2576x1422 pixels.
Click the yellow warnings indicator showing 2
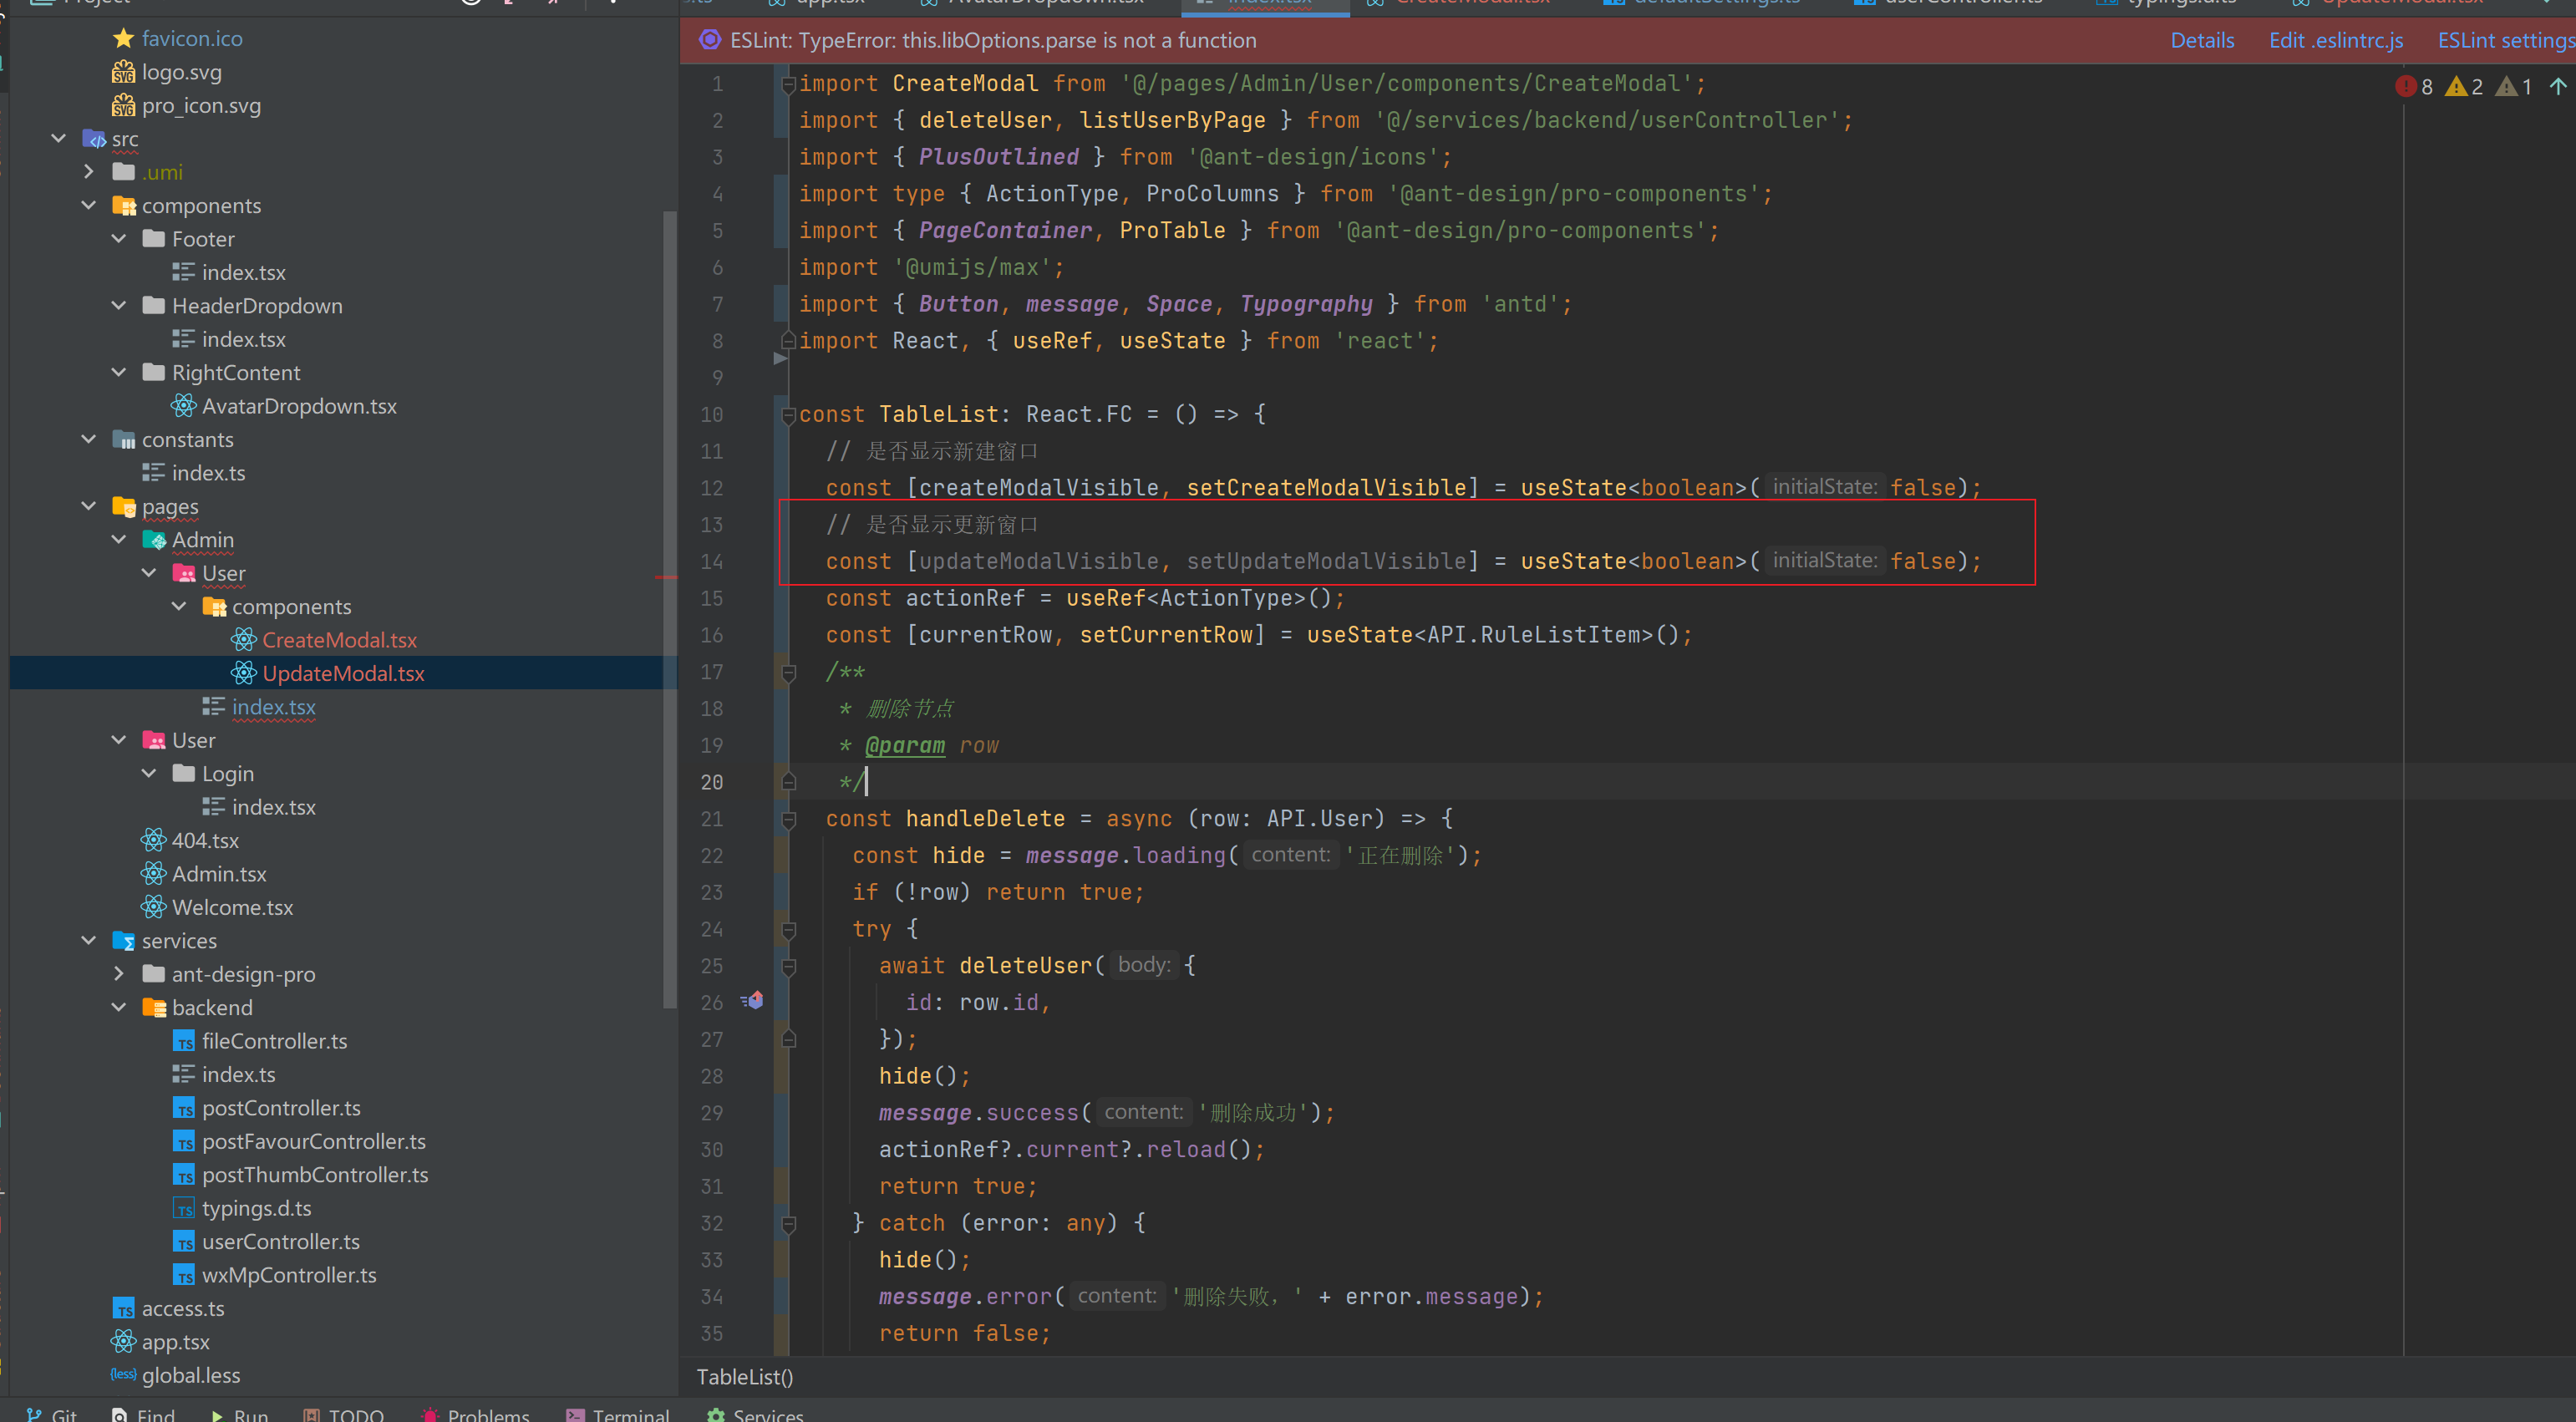coord(2464,87)
